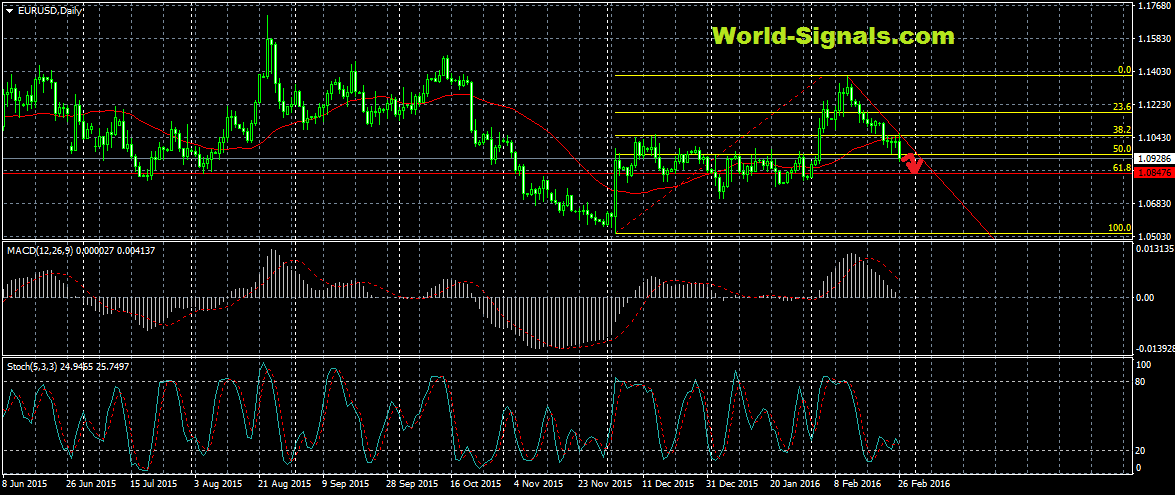Select the red downward arrow on chart
The image size is (1175, 495).
913,164
